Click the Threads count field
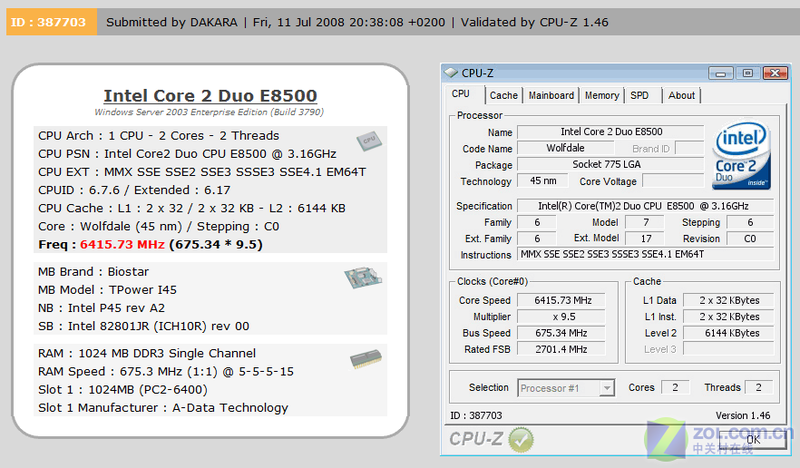This screenshot has width=800, height=468. click(x=759, y=387)
